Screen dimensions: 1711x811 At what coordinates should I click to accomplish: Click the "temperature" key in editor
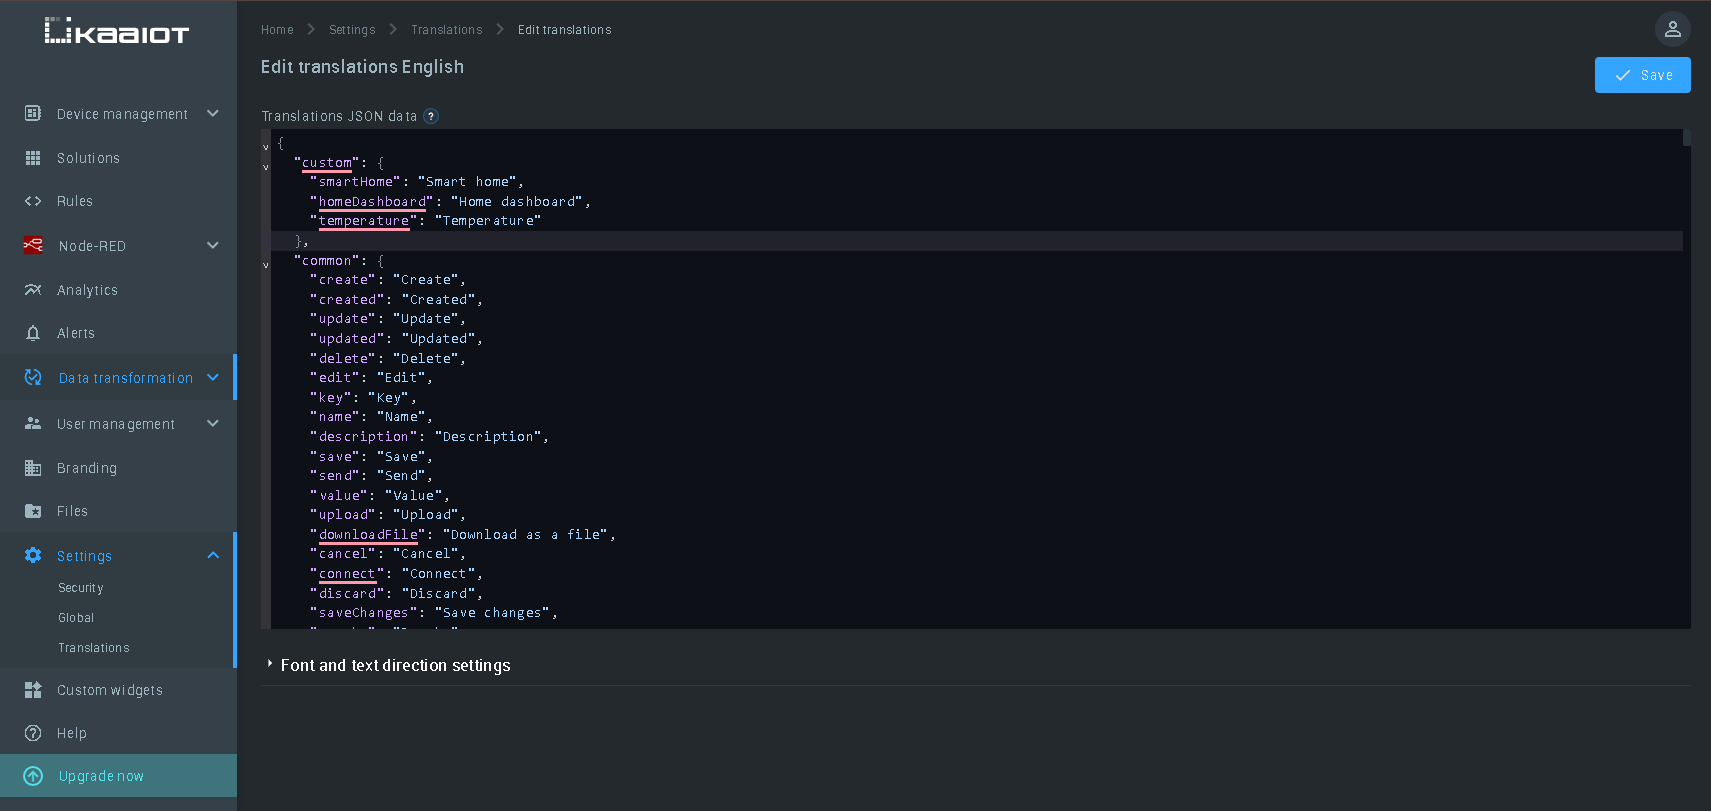point(364,221)
